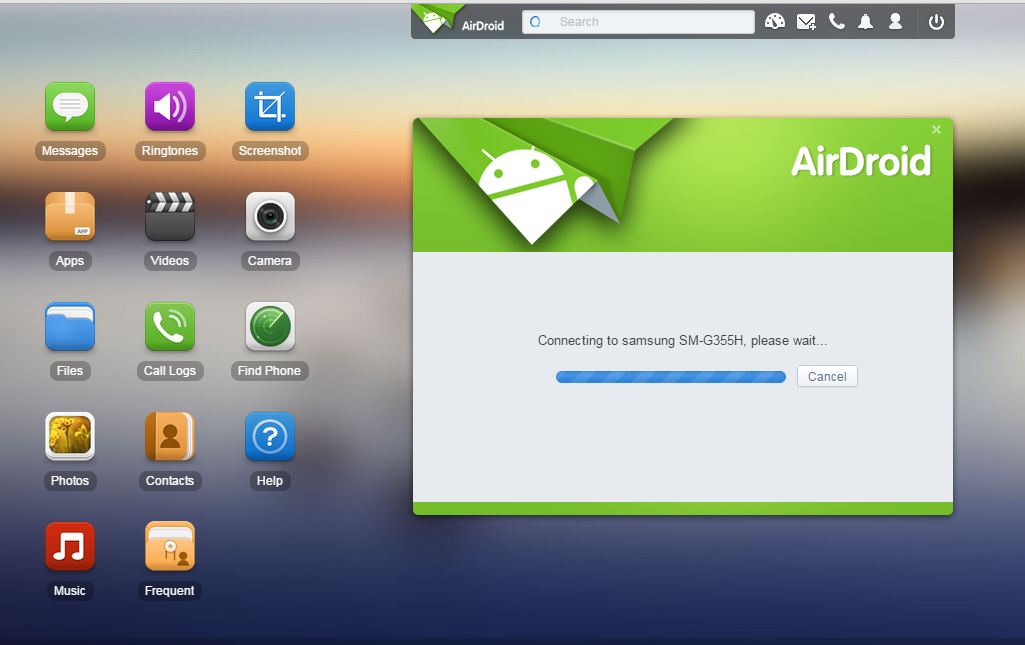Launch the Find Phone radar icon

pos(270,326)
